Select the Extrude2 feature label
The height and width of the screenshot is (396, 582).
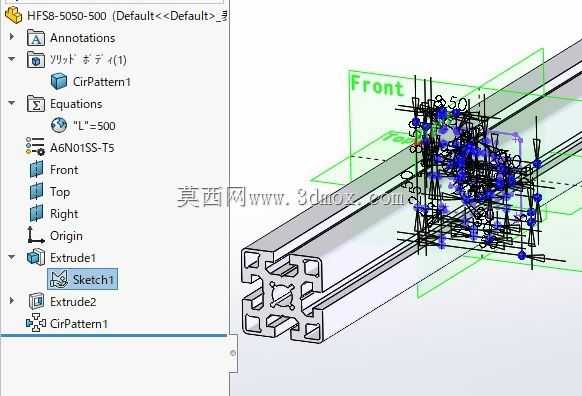pos(73,302)
